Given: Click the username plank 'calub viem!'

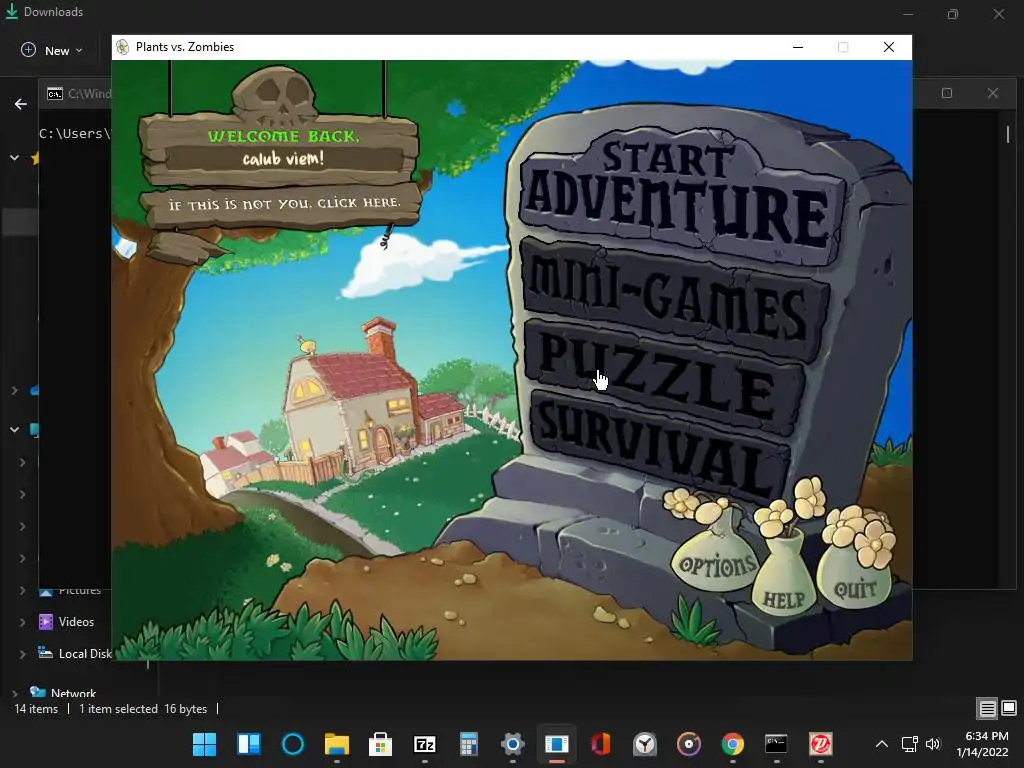Looking at the screenshot, I should pos(283,159).
